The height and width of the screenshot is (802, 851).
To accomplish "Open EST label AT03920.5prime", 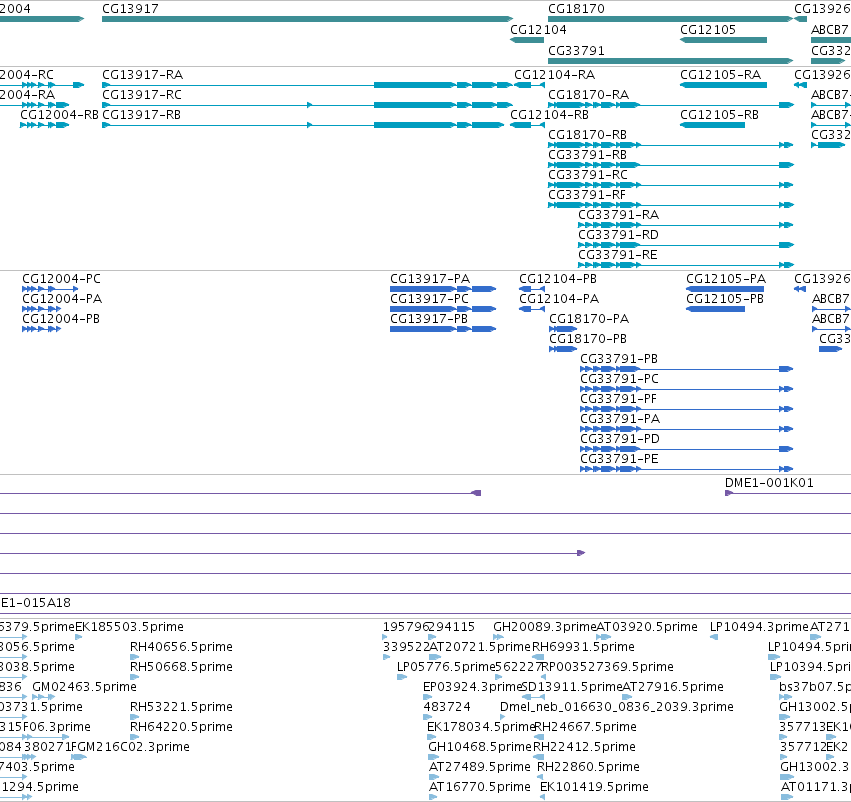I will [x=647, y=627].
